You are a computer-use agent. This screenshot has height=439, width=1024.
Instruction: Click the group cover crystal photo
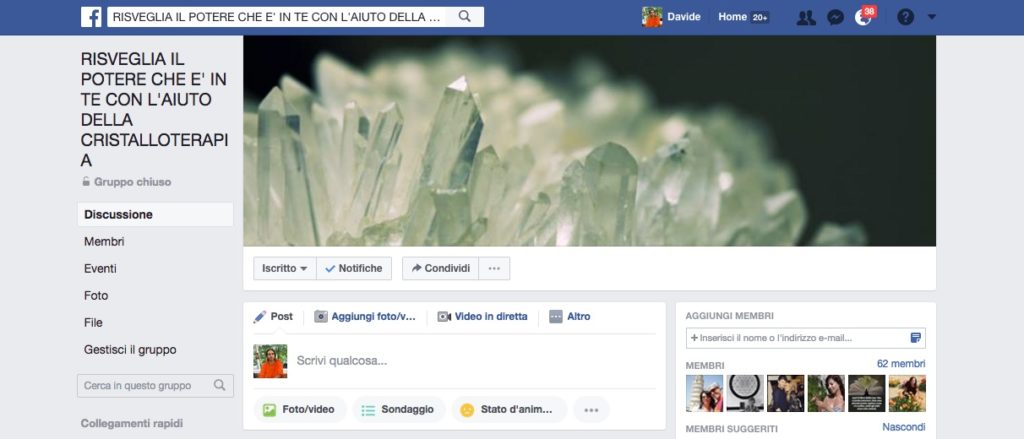pyautogui.click(x=590, y=141)
